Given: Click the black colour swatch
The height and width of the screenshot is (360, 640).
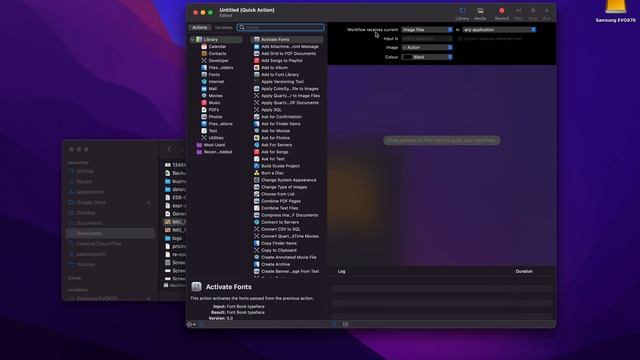Looking at the screenshot, I should coord(407,57).
